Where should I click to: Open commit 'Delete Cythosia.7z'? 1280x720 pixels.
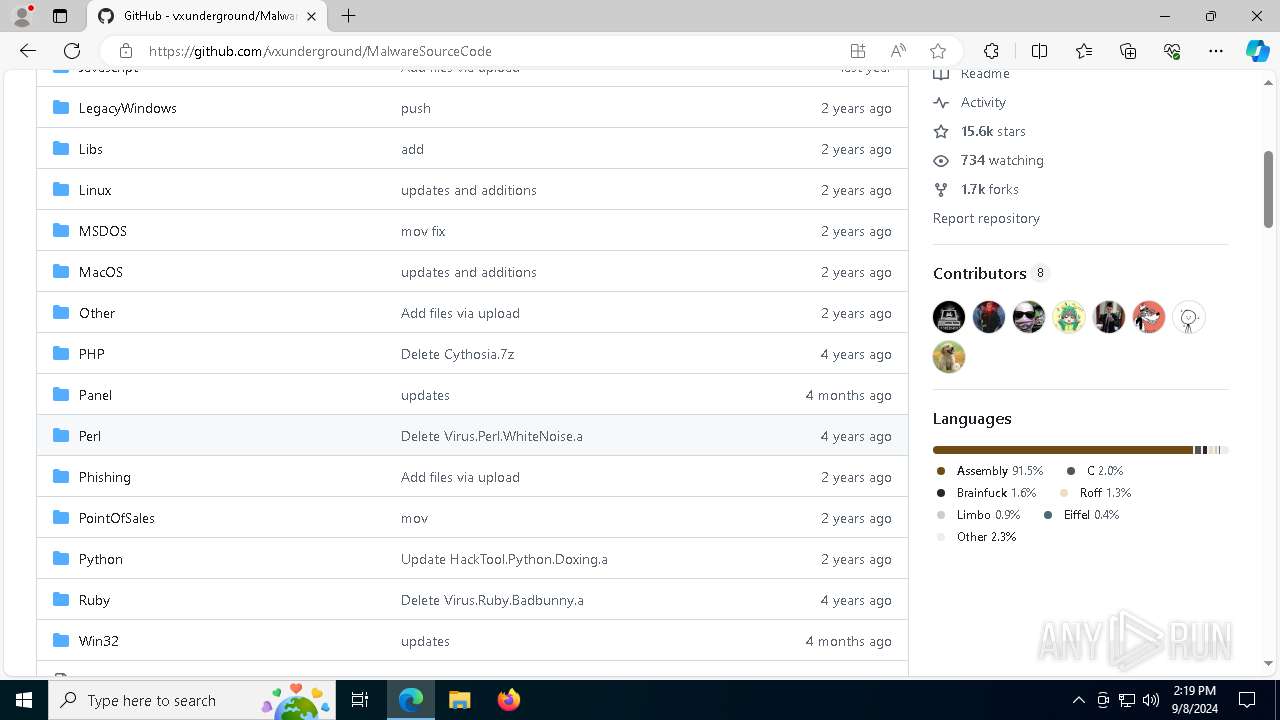point(457,354)
